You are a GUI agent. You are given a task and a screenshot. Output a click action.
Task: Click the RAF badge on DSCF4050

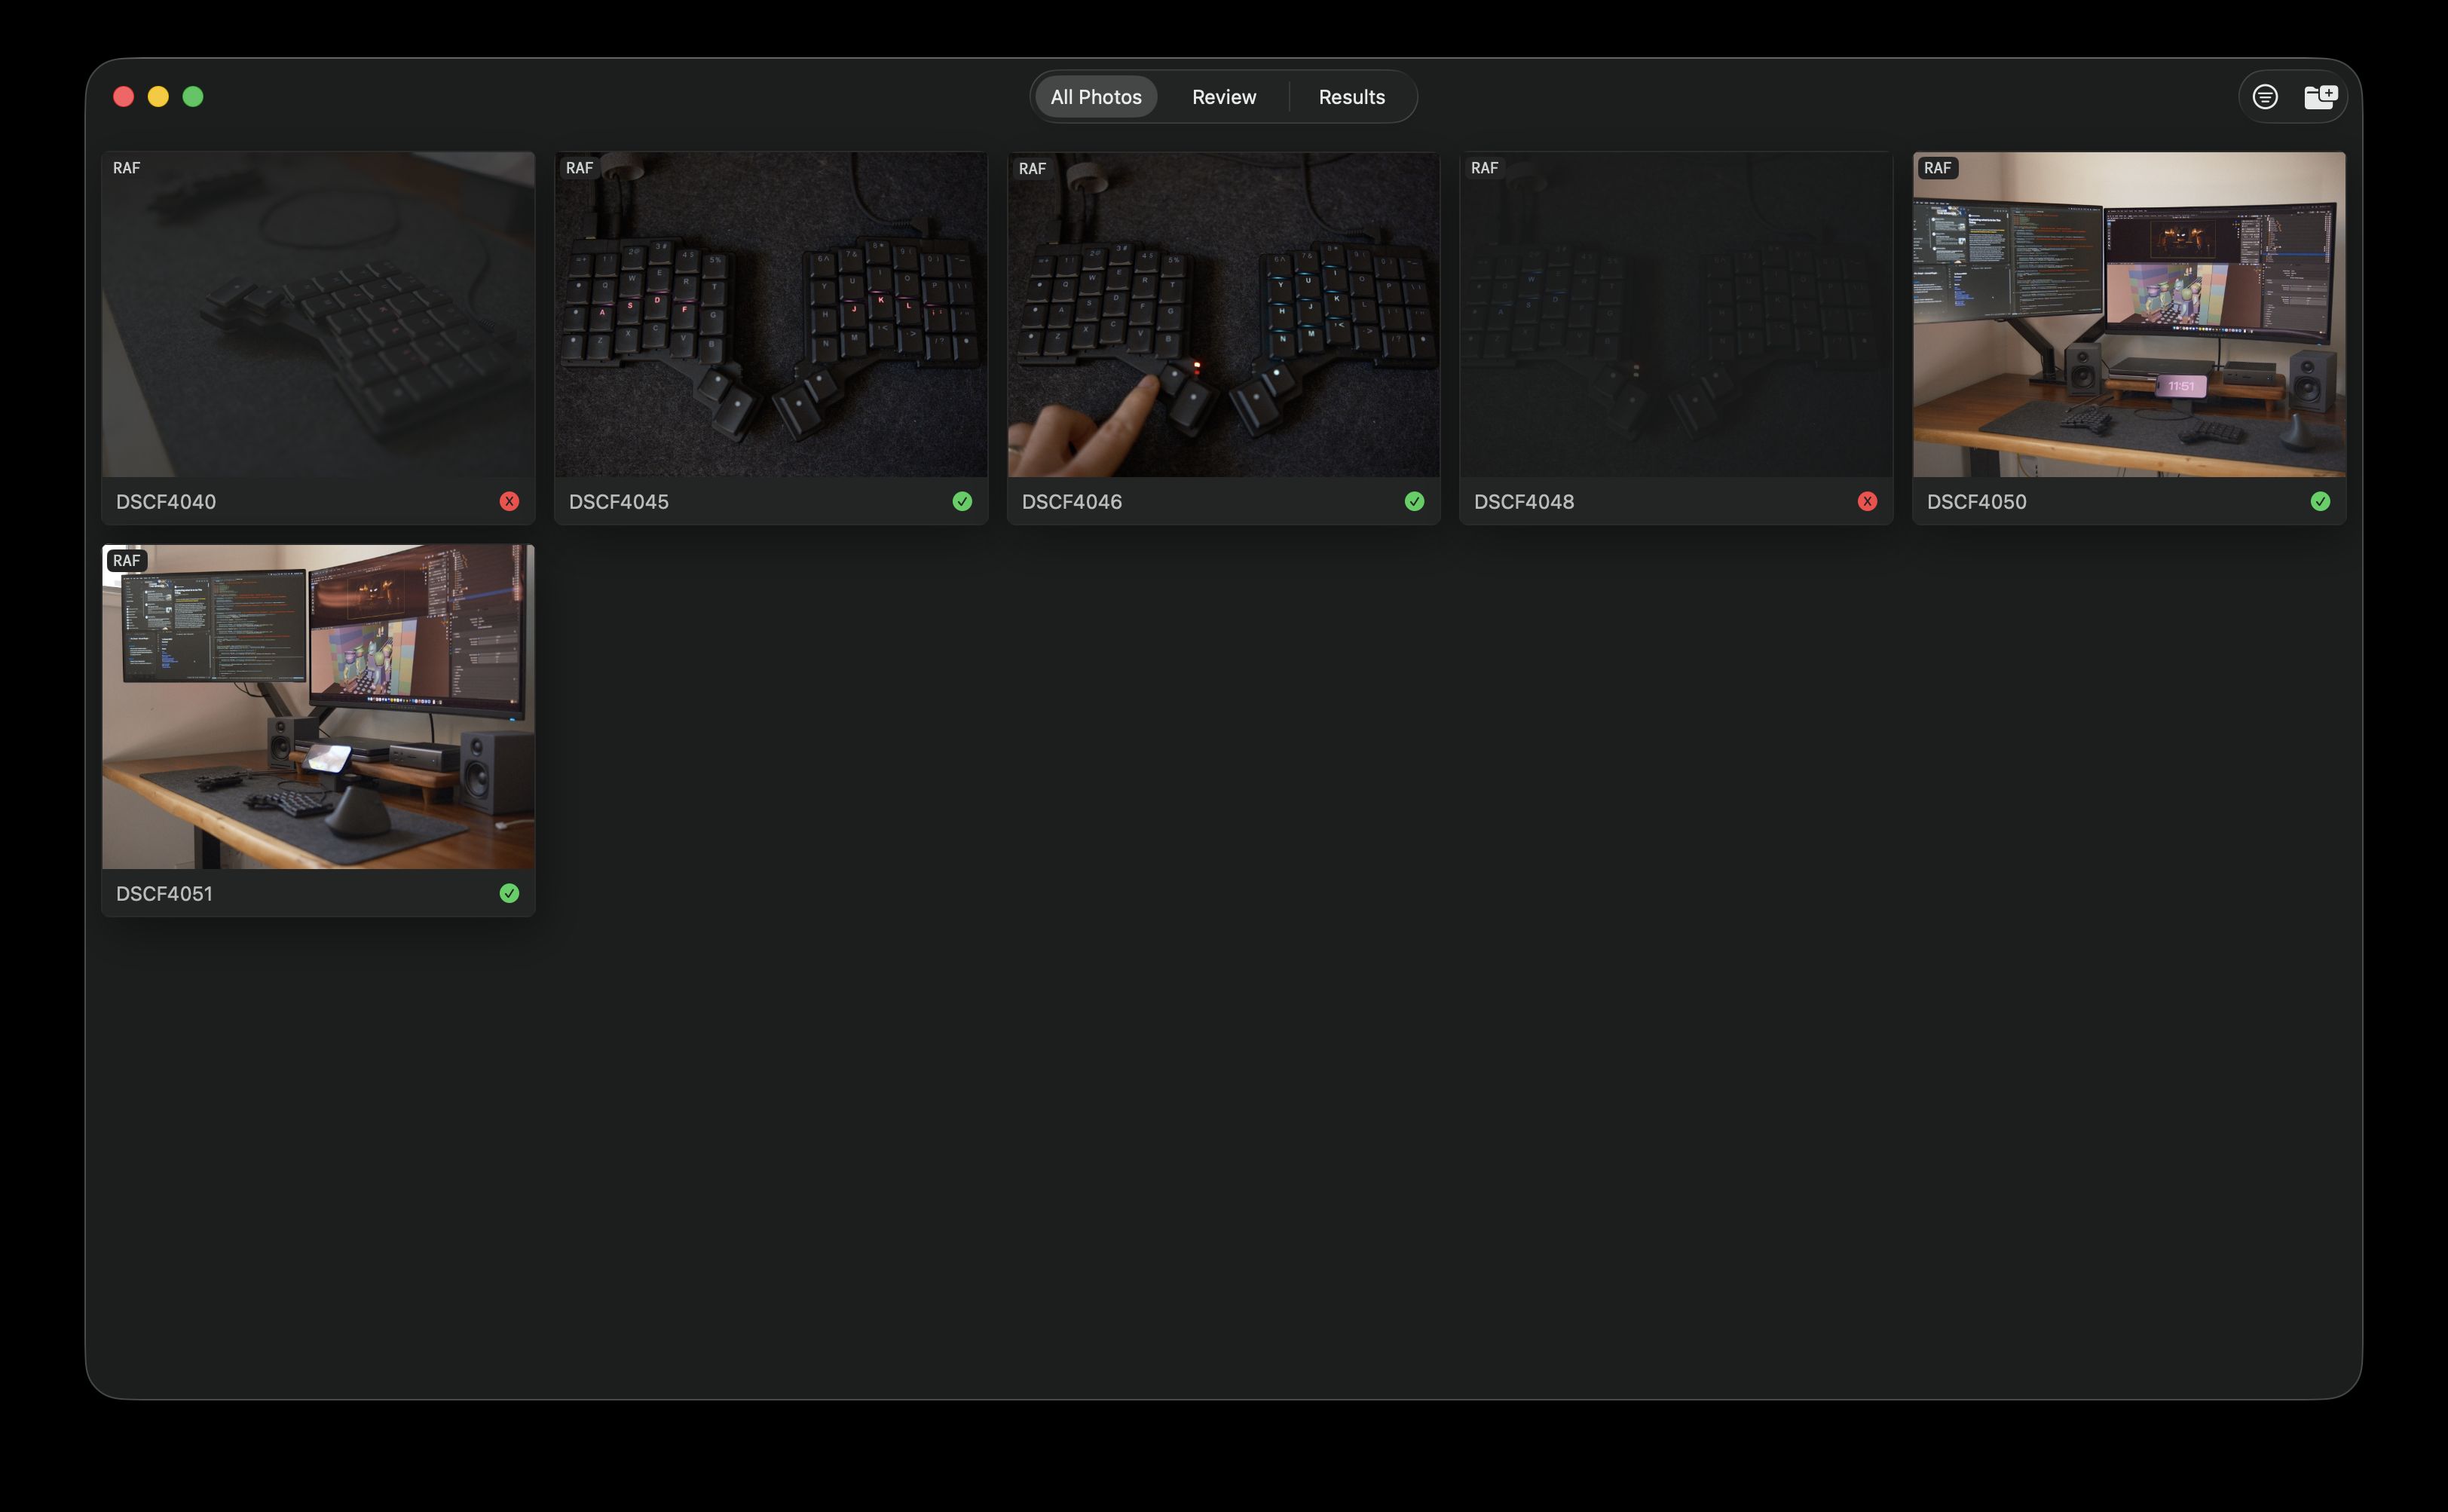point(1937,168)
